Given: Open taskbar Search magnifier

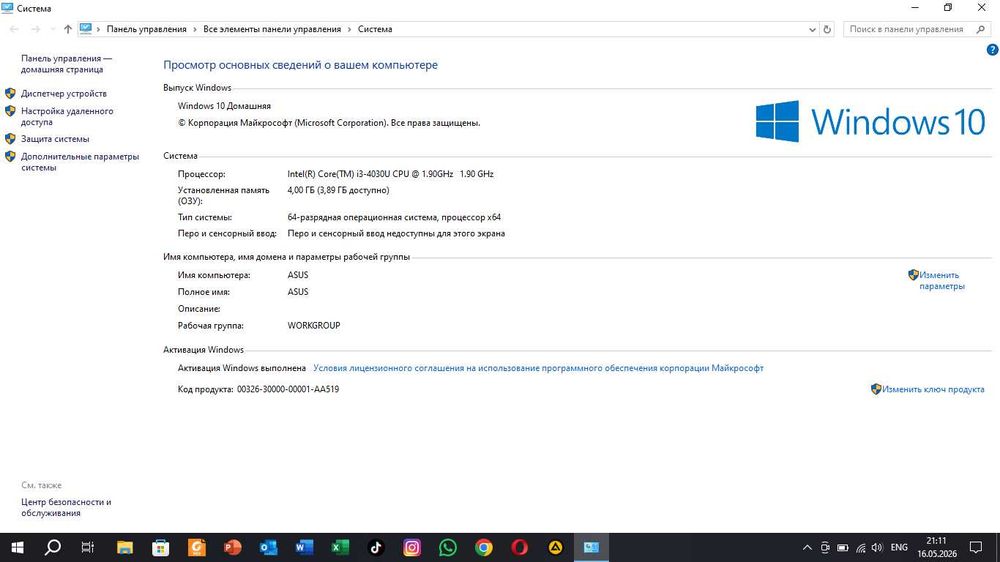Looking at the screenshot, I should click(53, 547).
